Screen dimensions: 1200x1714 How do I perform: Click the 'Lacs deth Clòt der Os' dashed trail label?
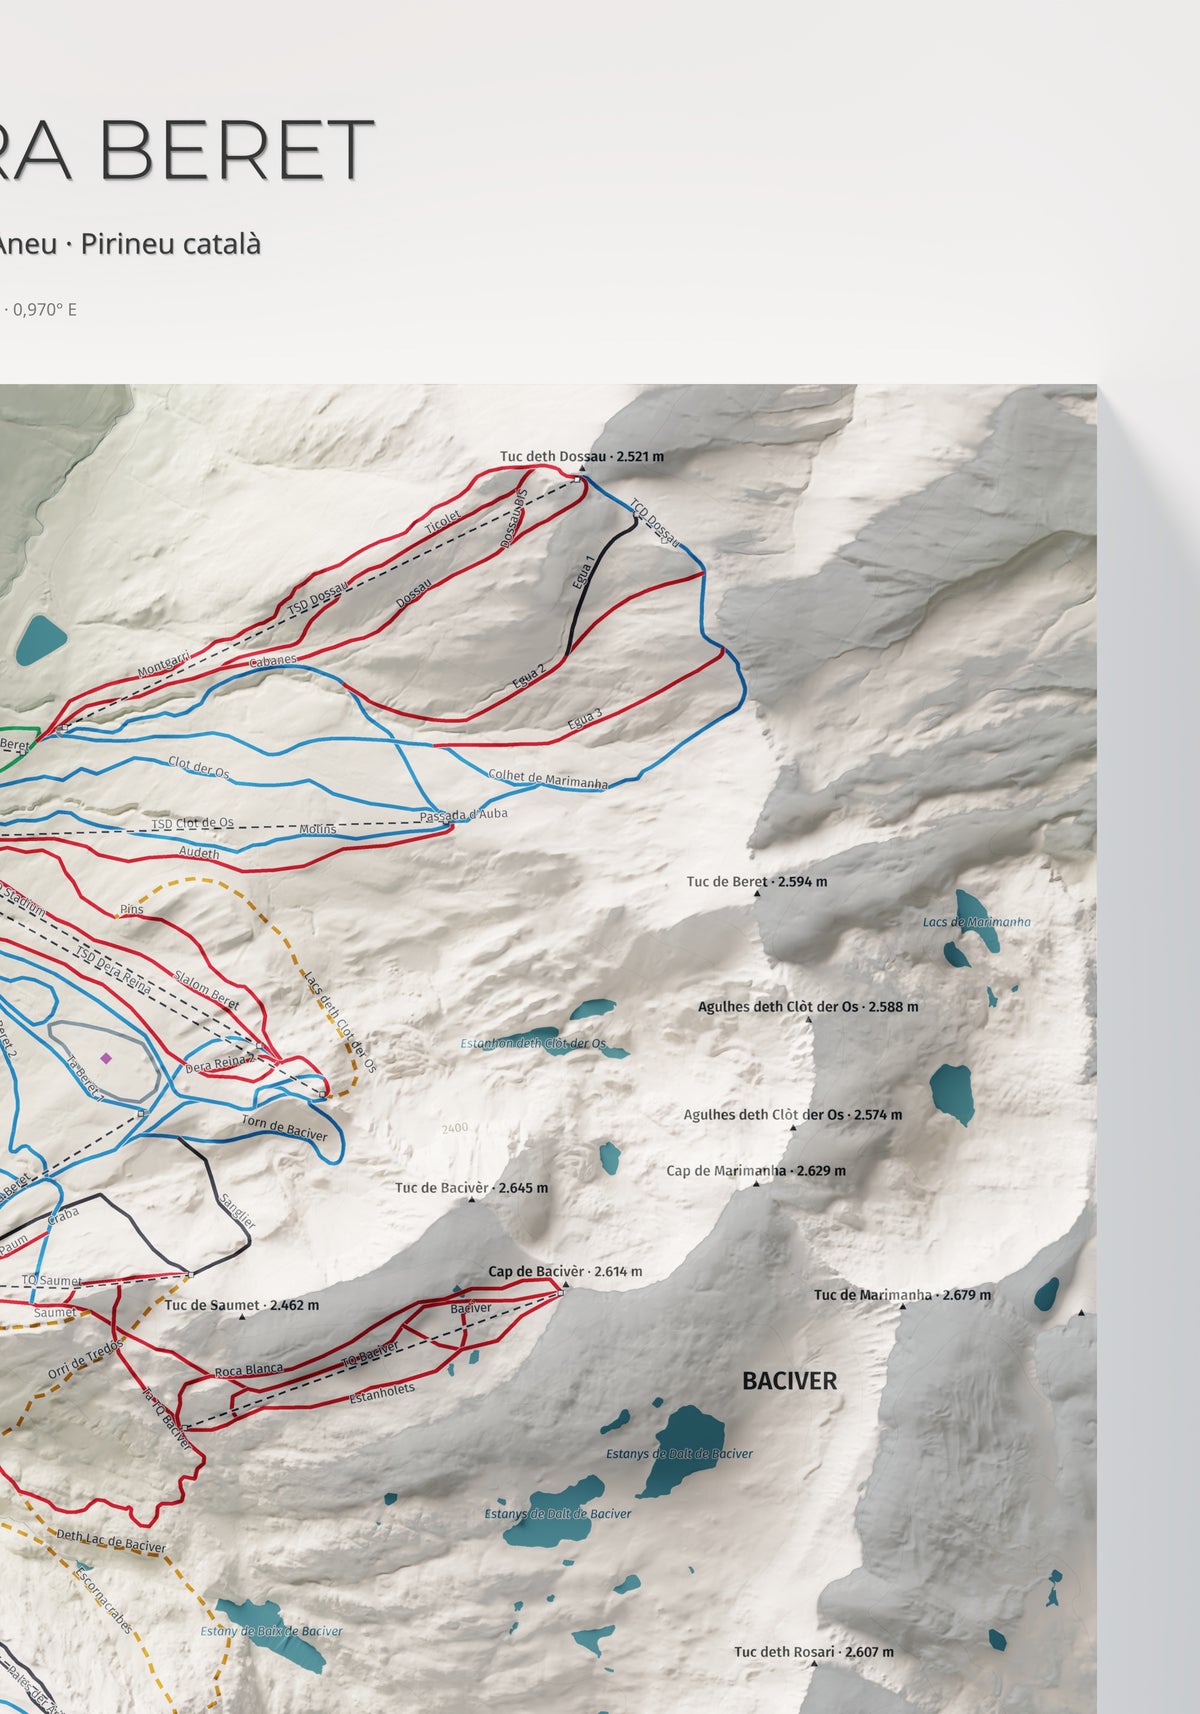(x=340, y=1021)
